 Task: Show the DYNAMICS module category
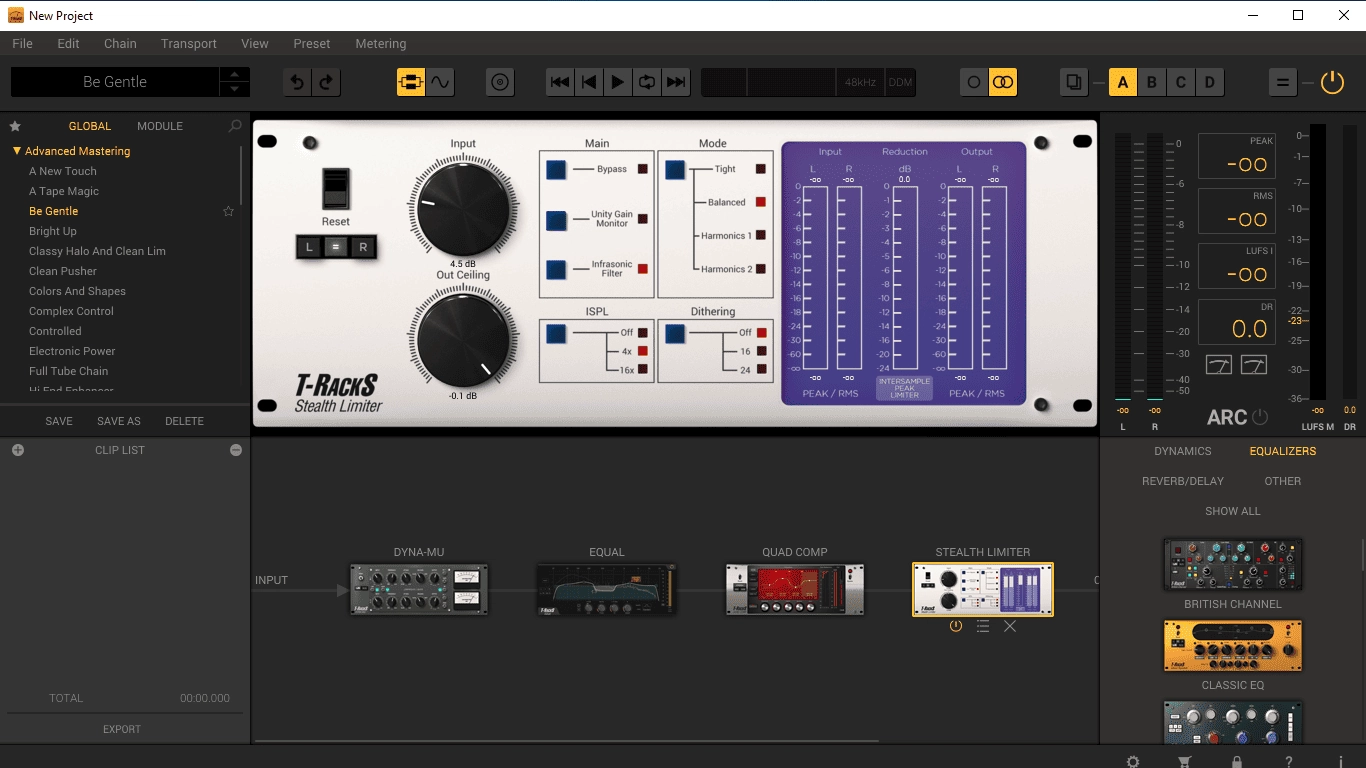pyautogui.click(x=1183, y=451)
